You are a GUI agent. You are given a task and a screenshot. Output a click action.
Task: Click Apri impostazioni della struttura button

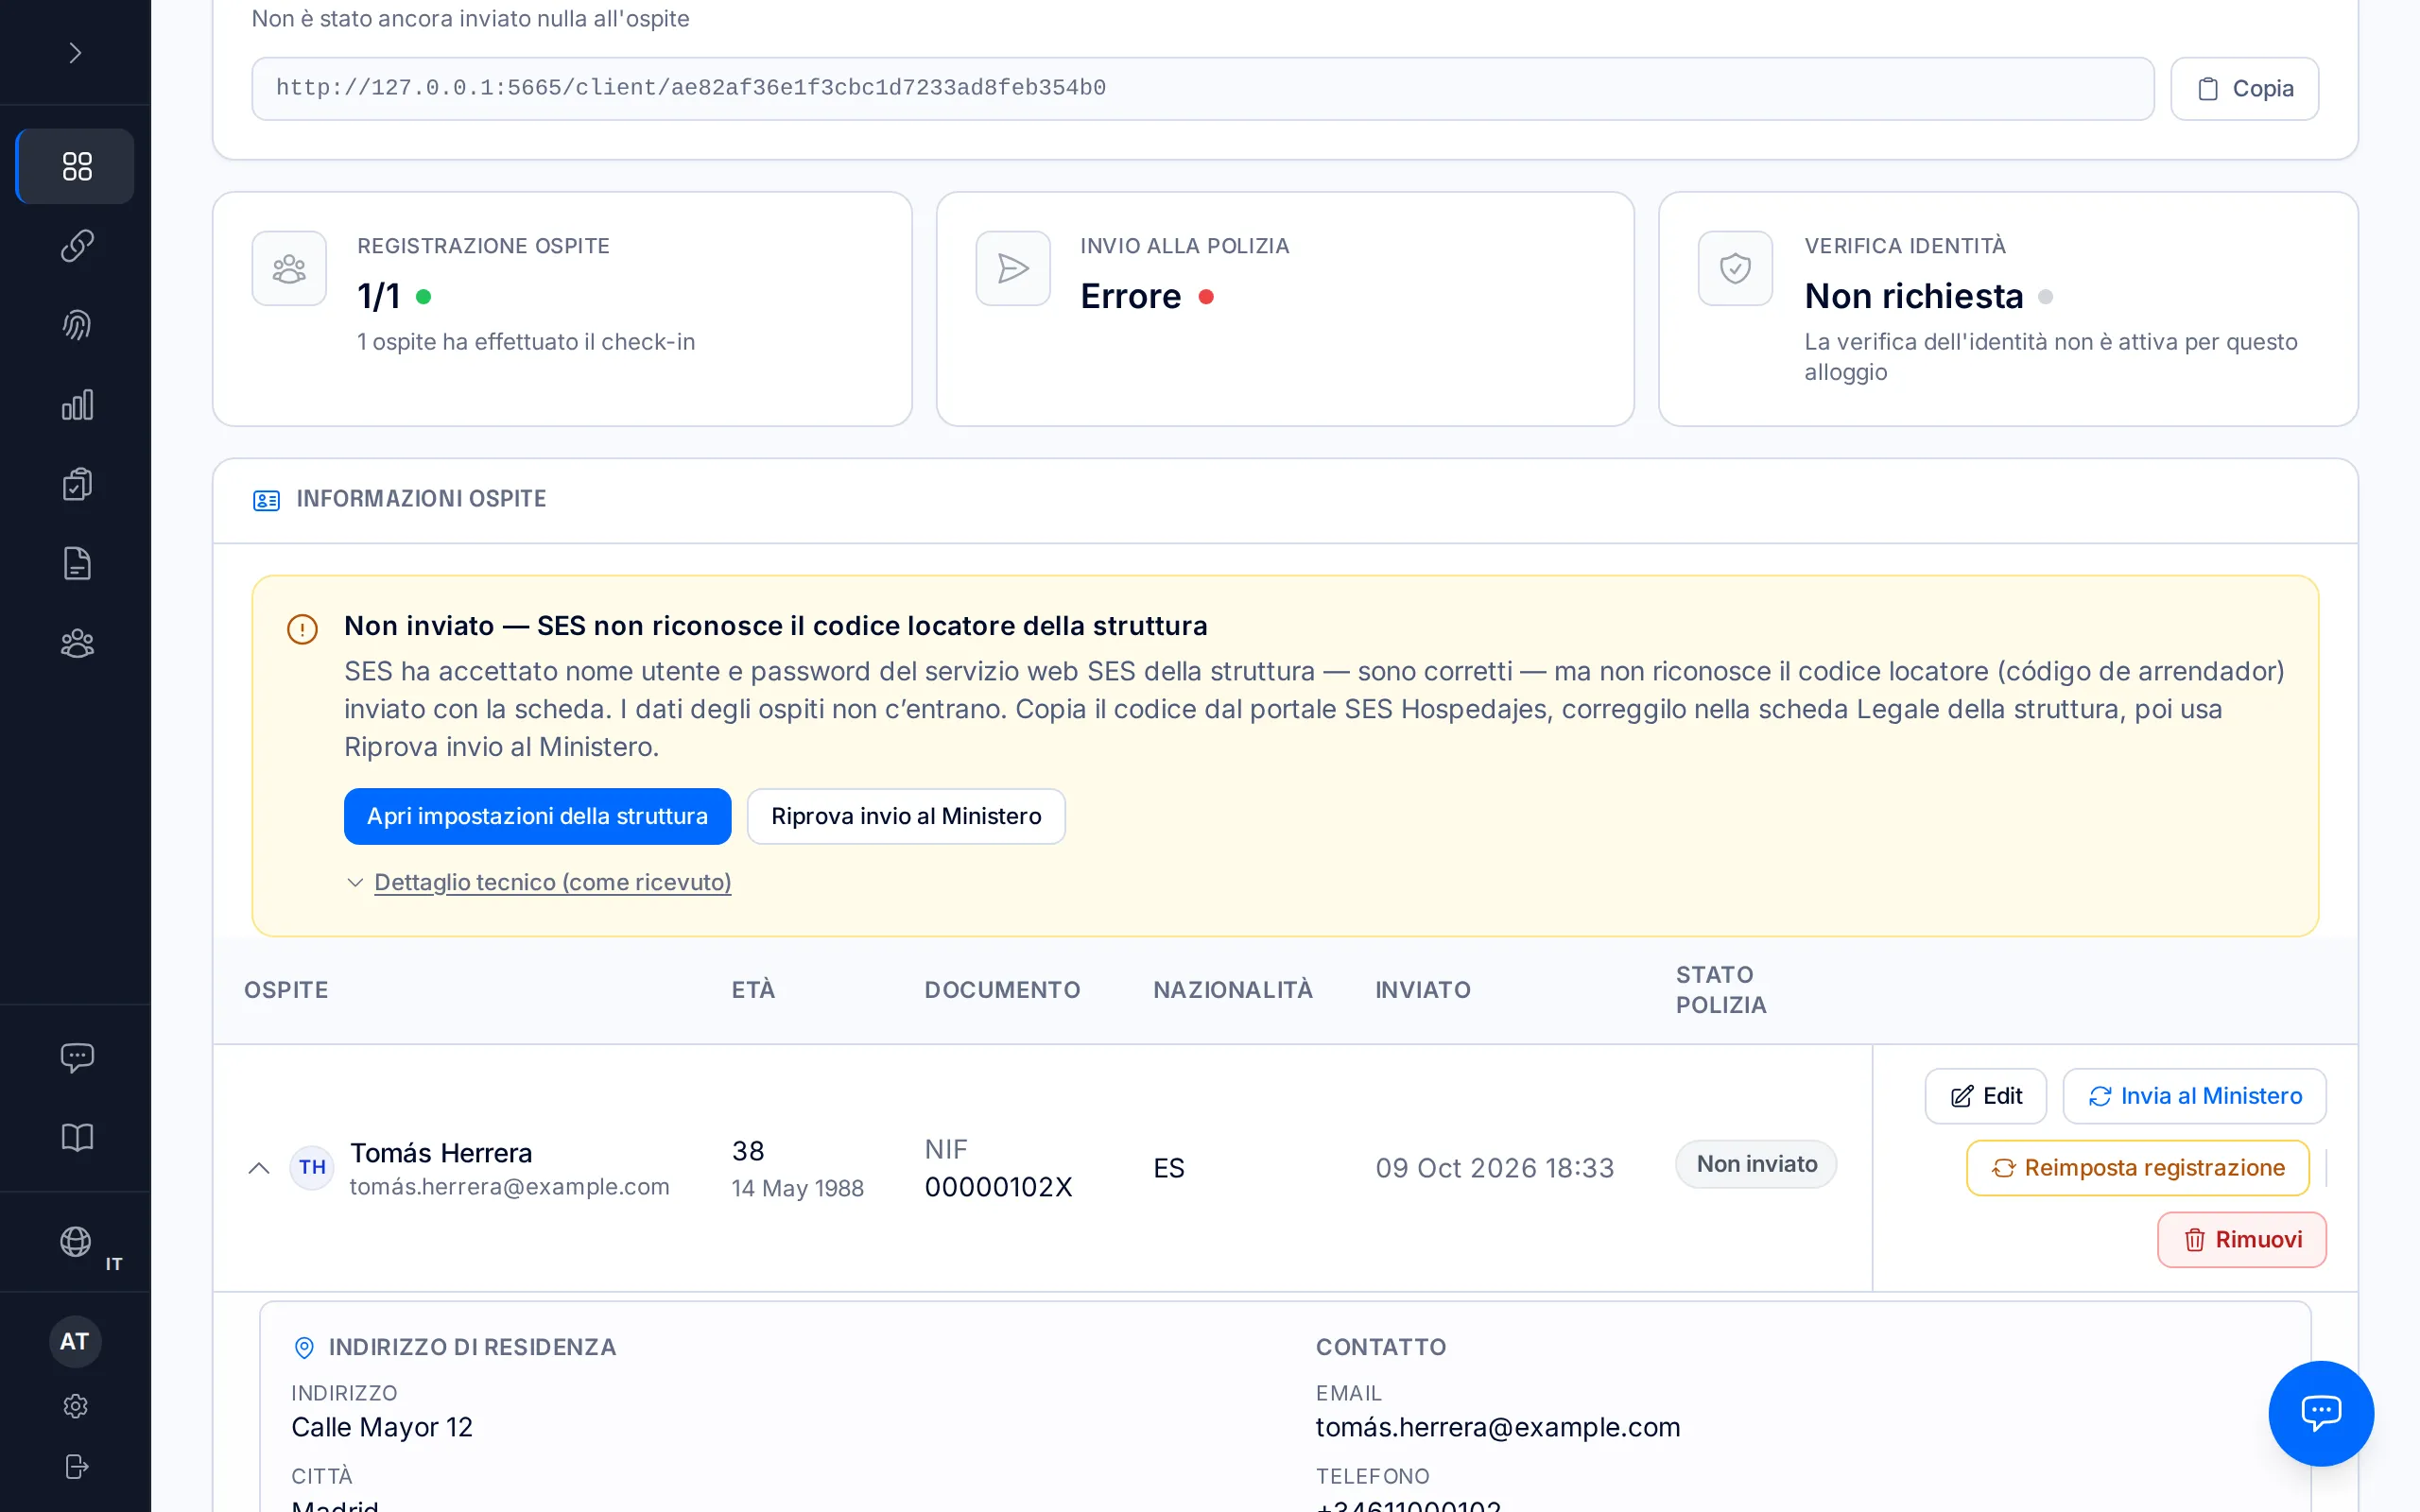(x=537, y=816)
